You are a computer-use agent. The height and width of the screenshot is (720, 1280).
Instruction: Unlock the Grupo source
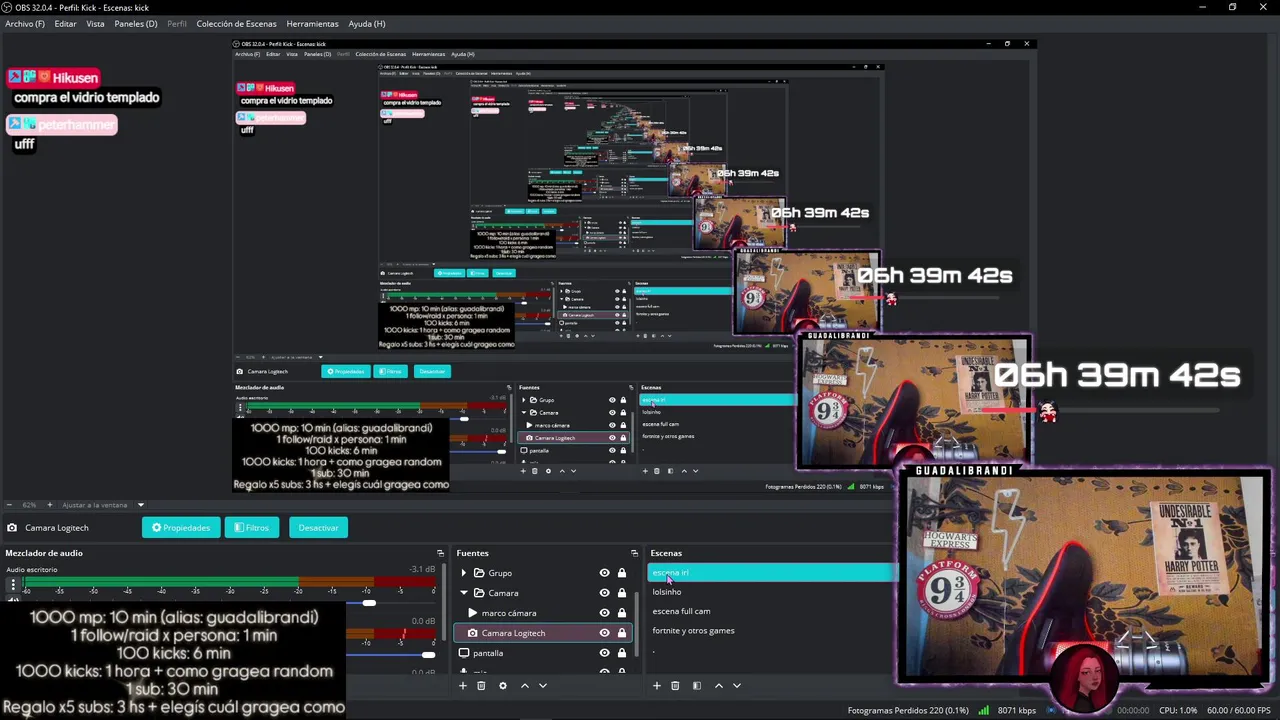coord(621,573)
